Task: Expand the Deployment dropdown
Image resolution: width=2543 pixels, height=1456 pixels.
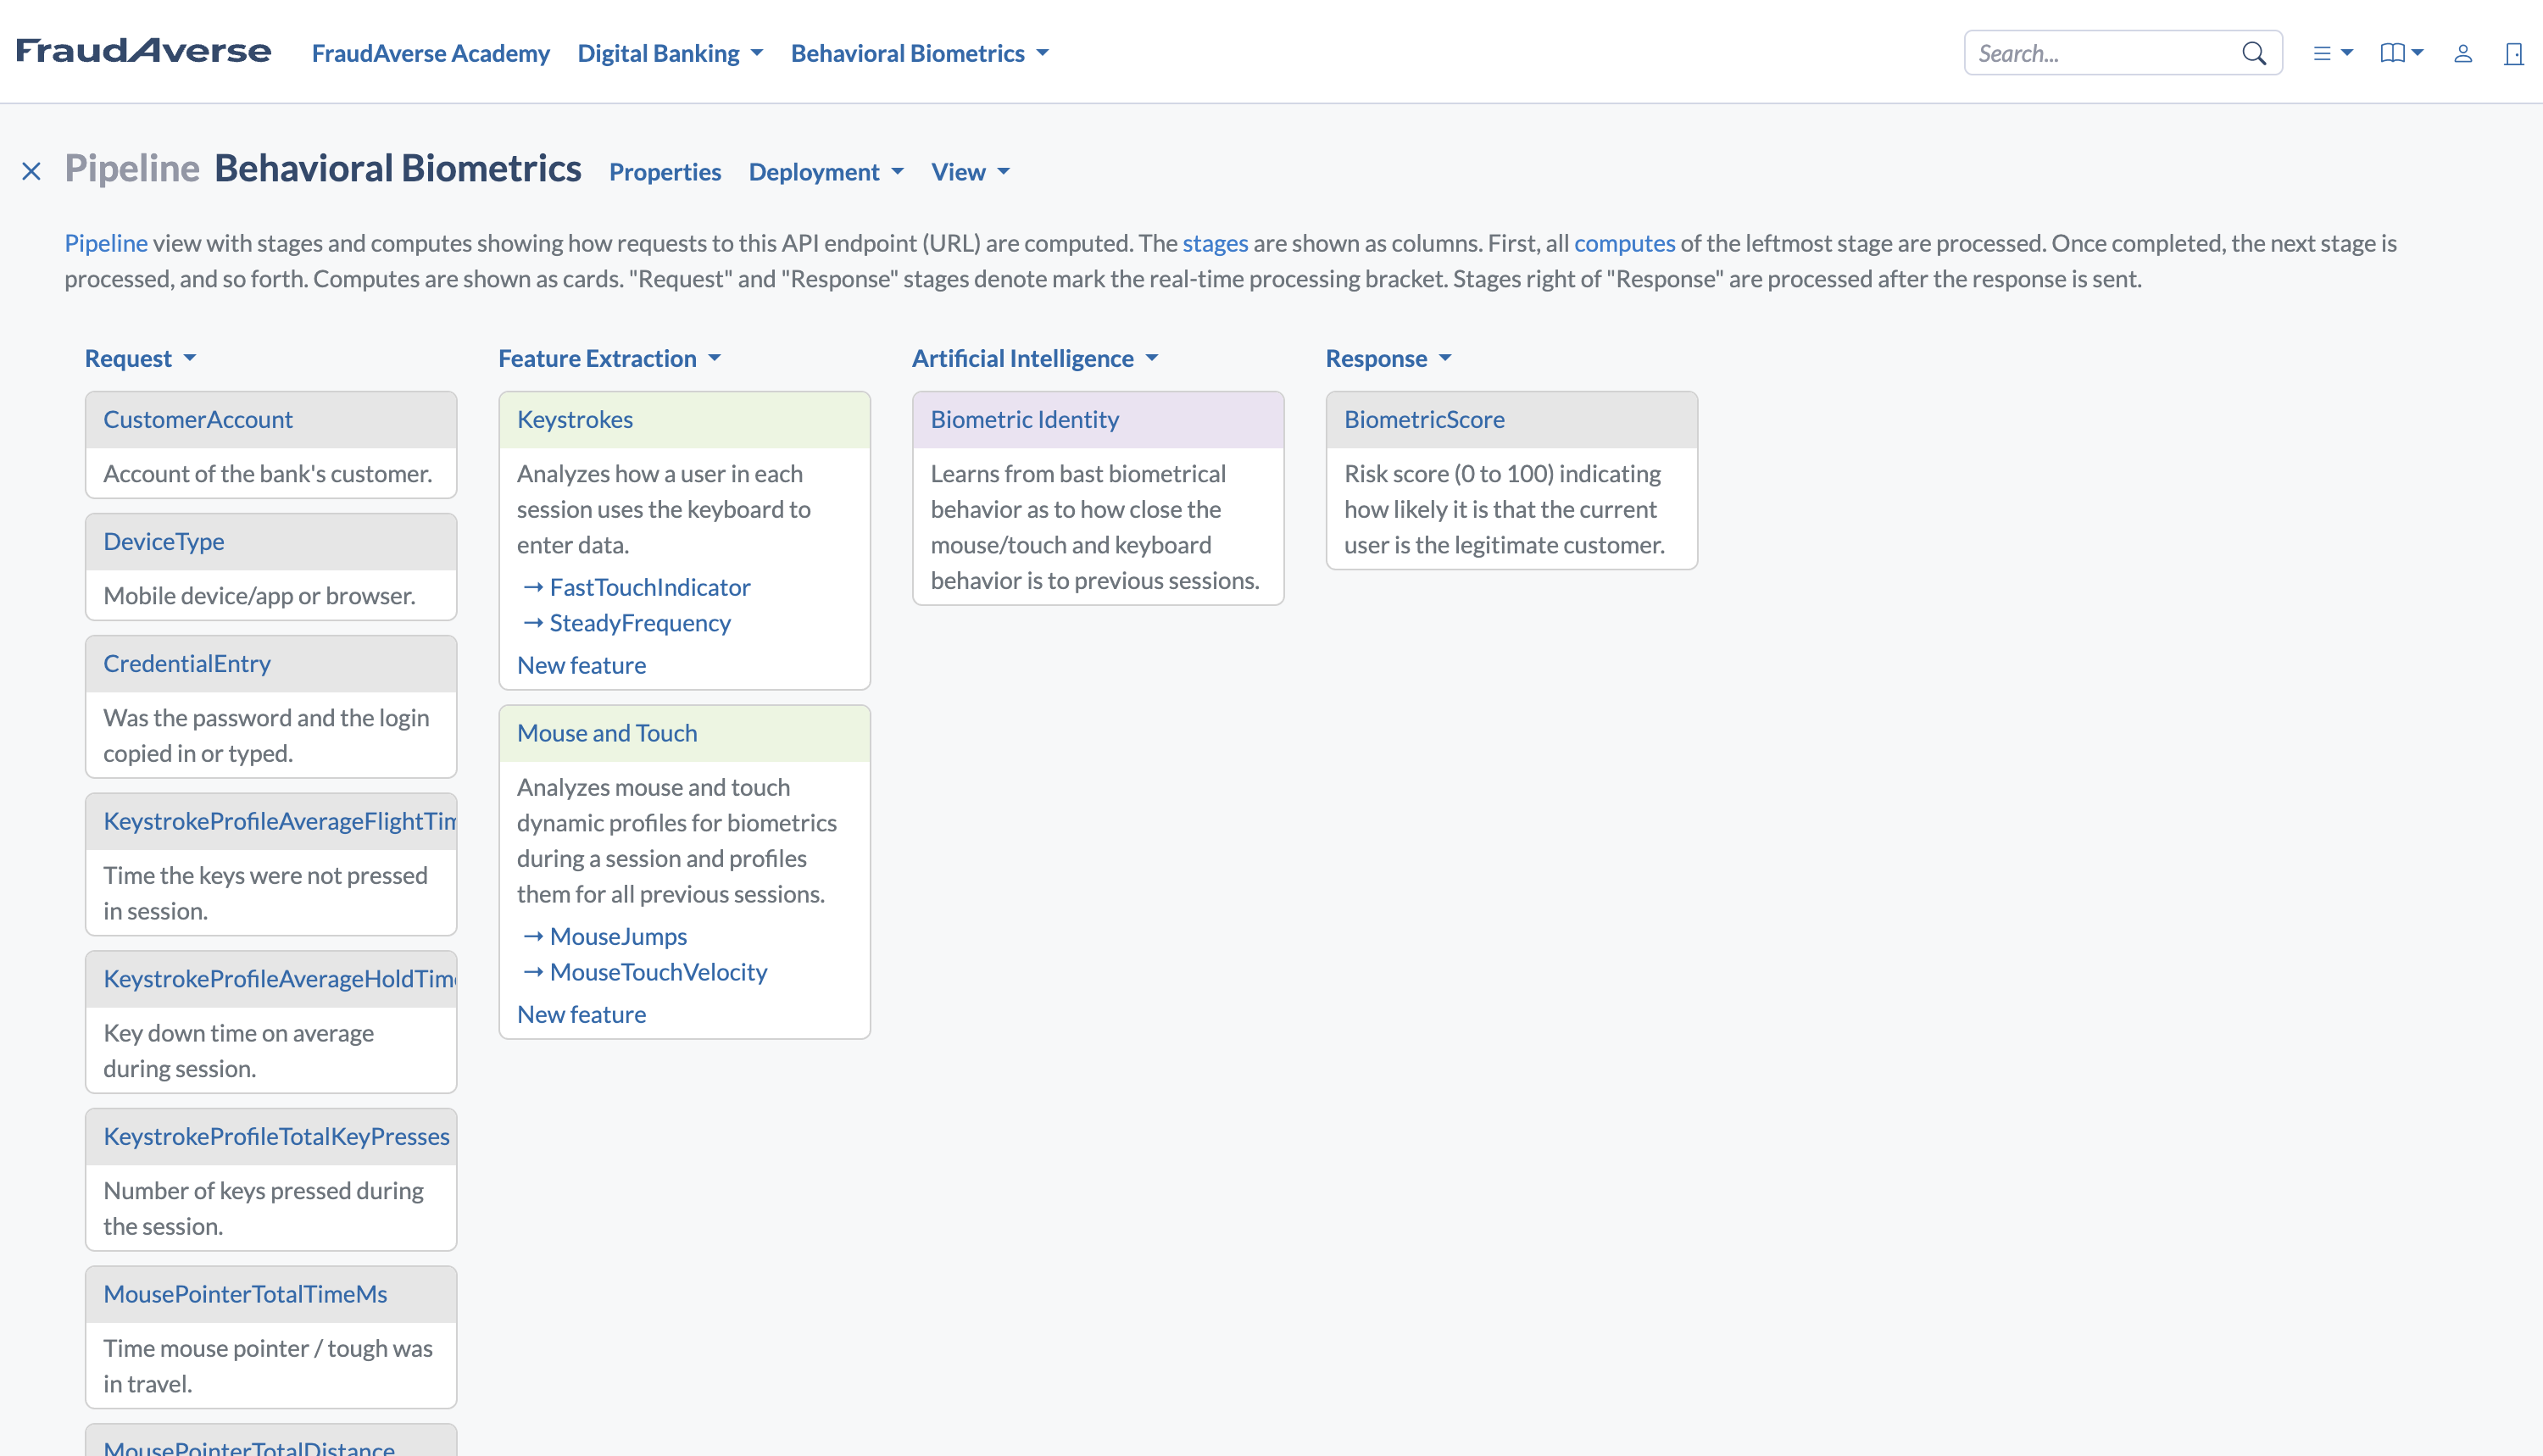Action: click(x=826, y=172)
